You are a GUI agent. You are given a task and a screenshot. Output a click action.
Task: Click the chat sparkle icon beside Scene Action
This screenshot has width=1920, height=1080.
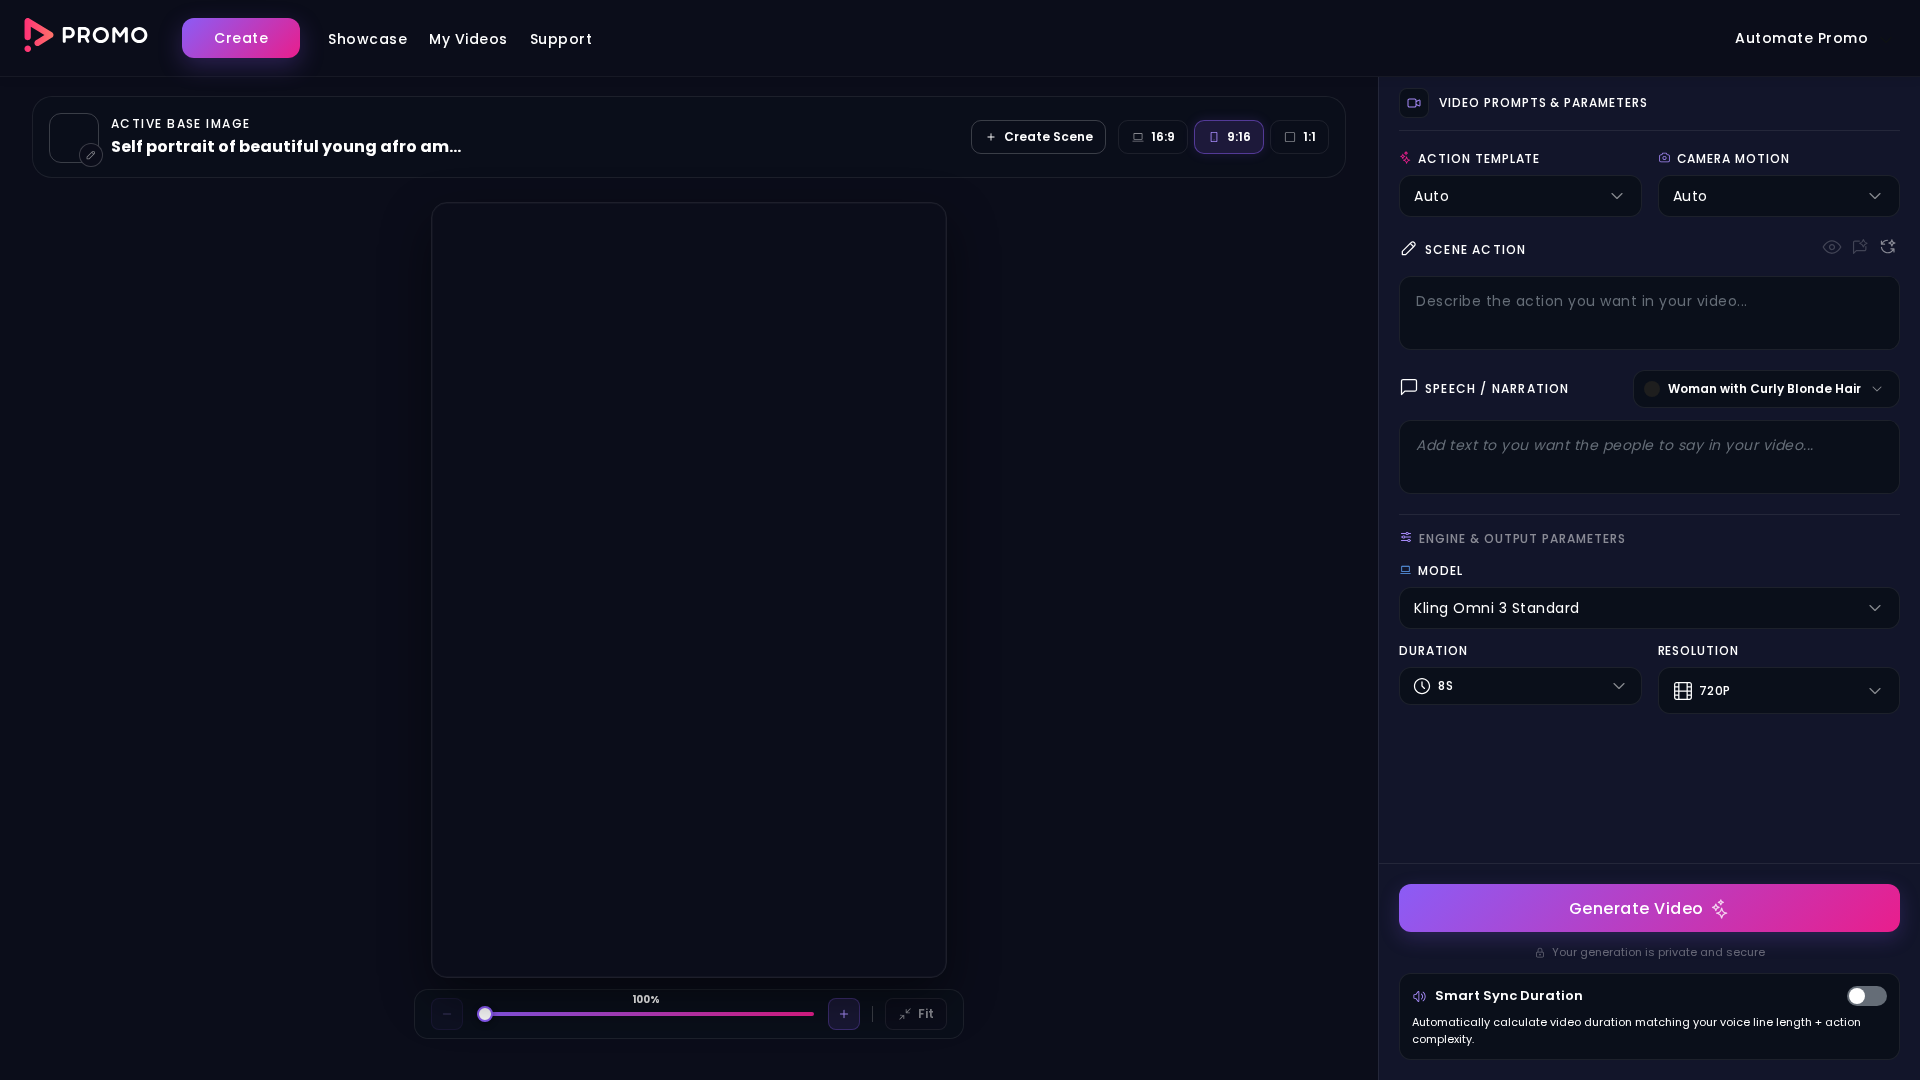pos(1859,247)
